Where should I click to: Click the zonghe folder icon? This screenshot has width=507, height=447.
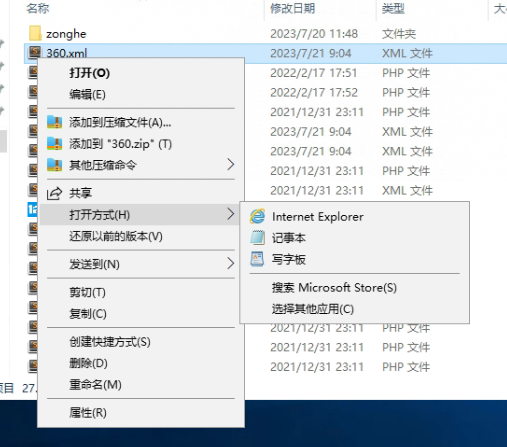pos(35,33)
